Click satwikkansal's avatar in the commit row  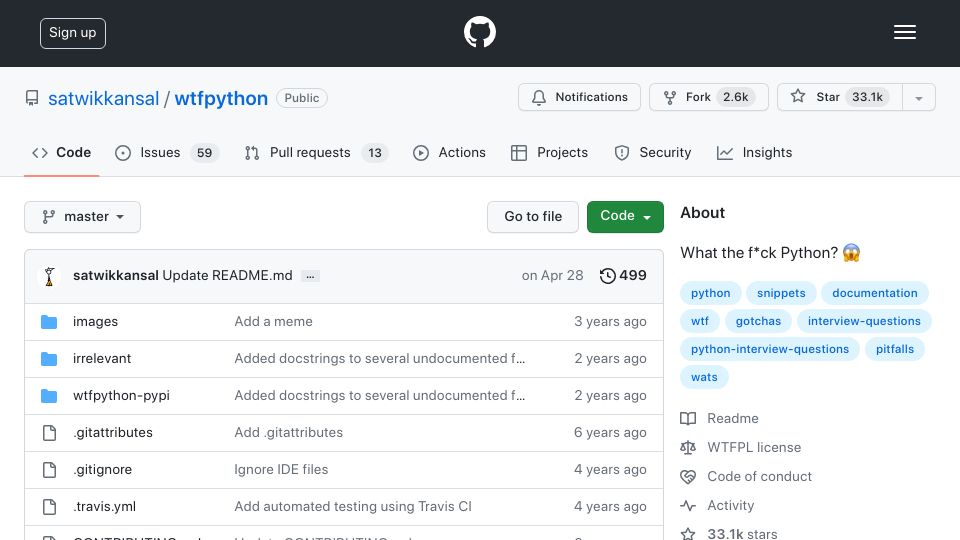pyautogui.click(x=50, y=276)
